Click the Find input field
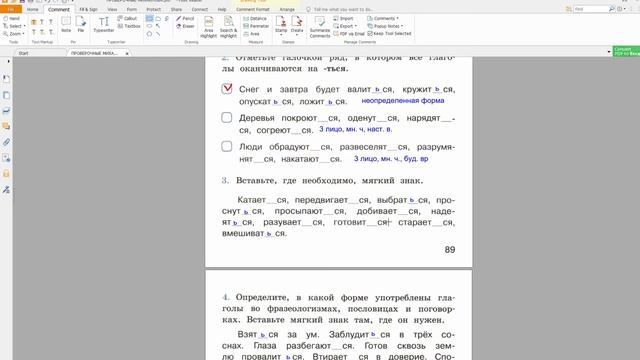Screen dimensions: 640x360 [x=591, y=9]
